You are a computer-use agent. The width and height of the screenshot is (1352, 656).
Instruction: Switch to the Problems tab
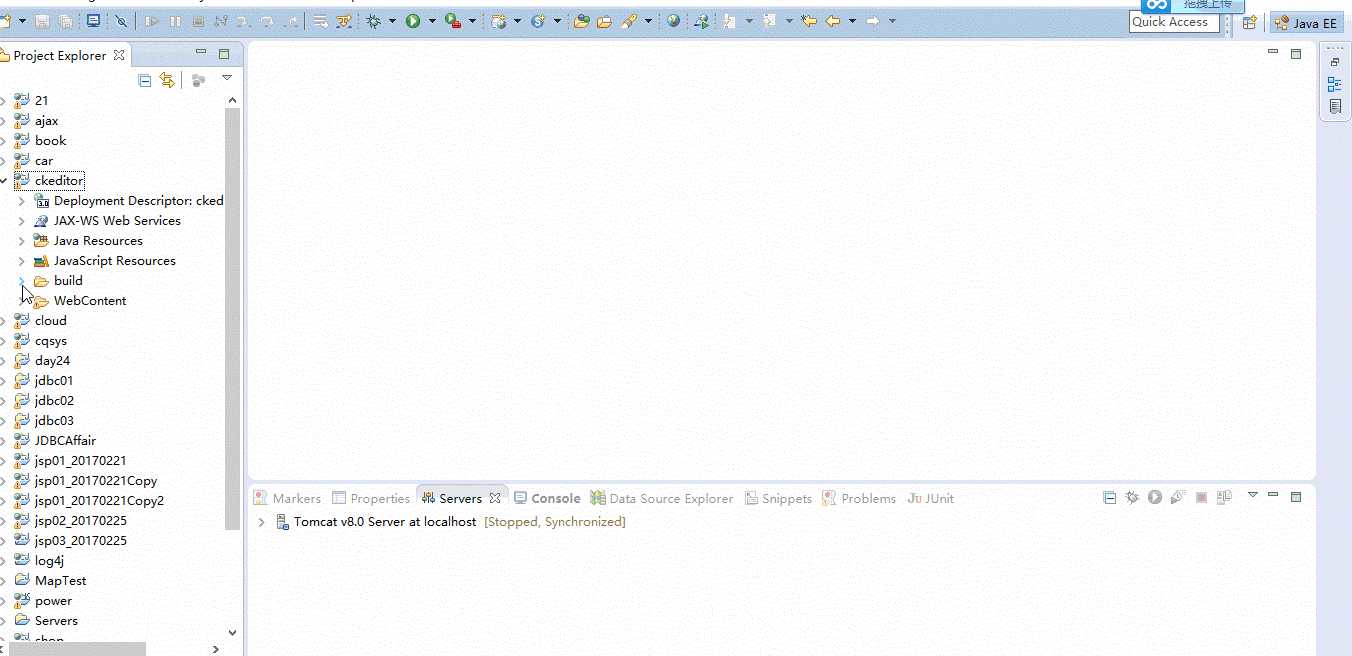click(x=859, y=498)
